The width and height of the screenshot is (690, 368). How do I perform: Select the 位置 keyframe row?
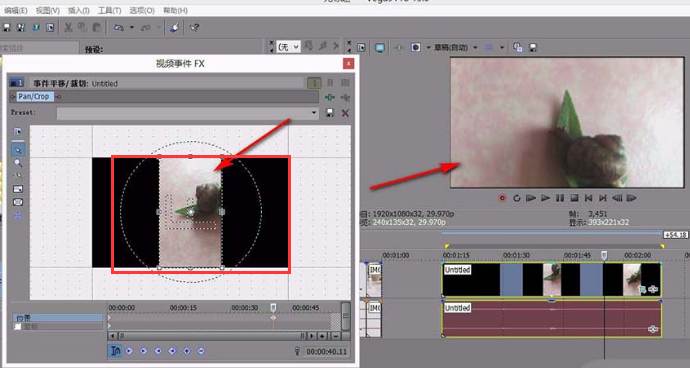coord(58,318)
